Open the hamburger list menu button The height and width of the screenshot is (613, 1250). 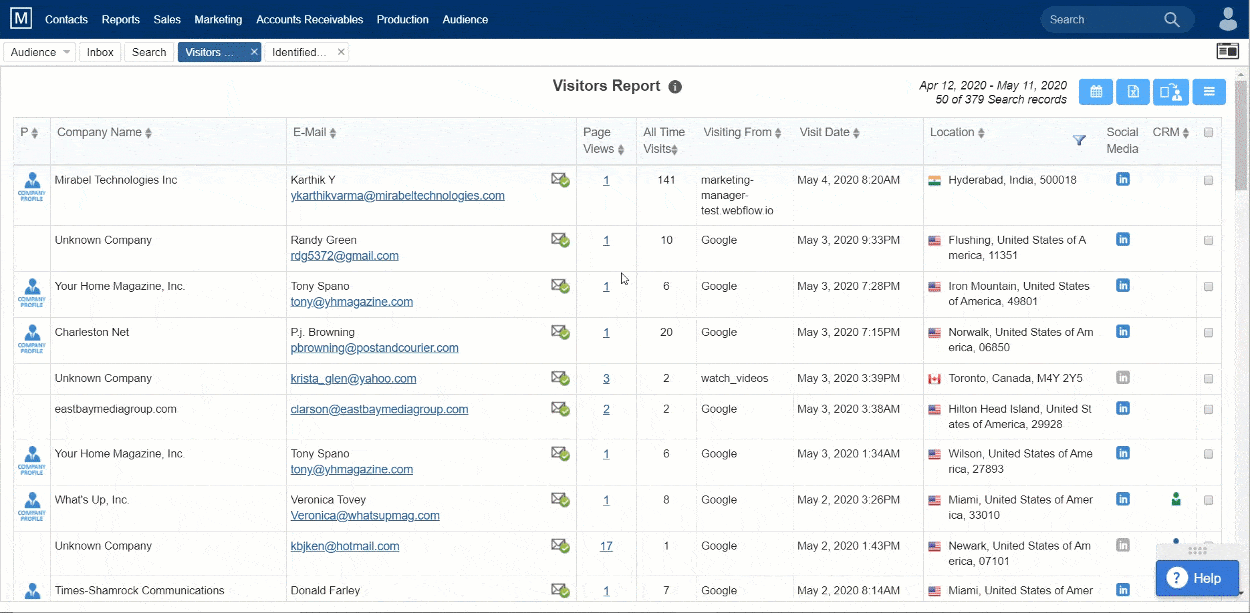click(1209, 92)
